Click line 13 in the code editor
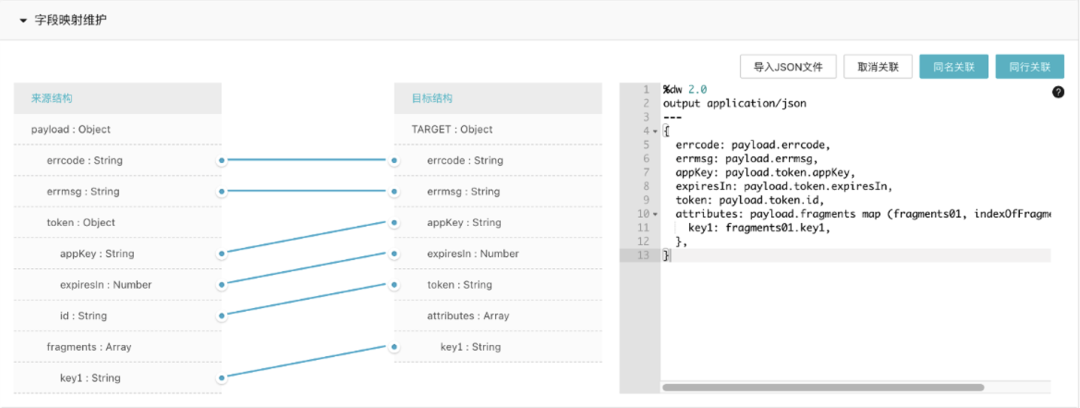The height and width of the screenshot is (408, 1080). (850, 256)
